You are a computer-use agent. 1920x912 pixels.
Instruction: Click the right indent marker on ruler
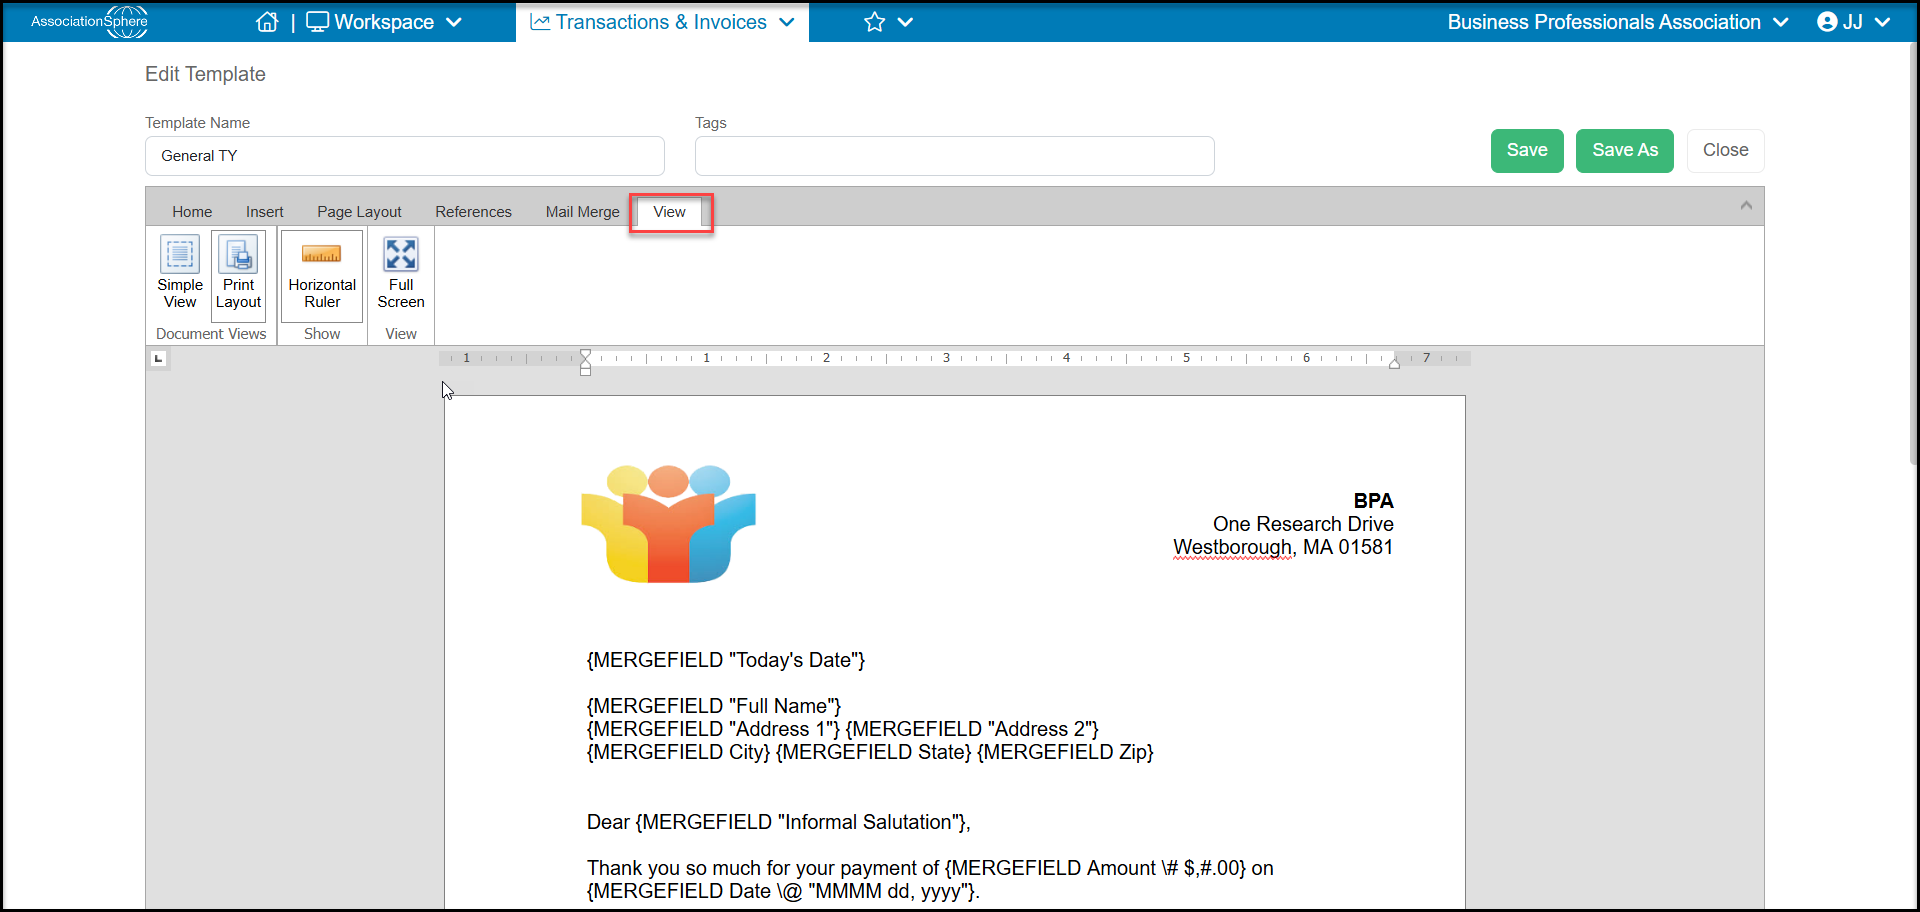point(1394,363)
